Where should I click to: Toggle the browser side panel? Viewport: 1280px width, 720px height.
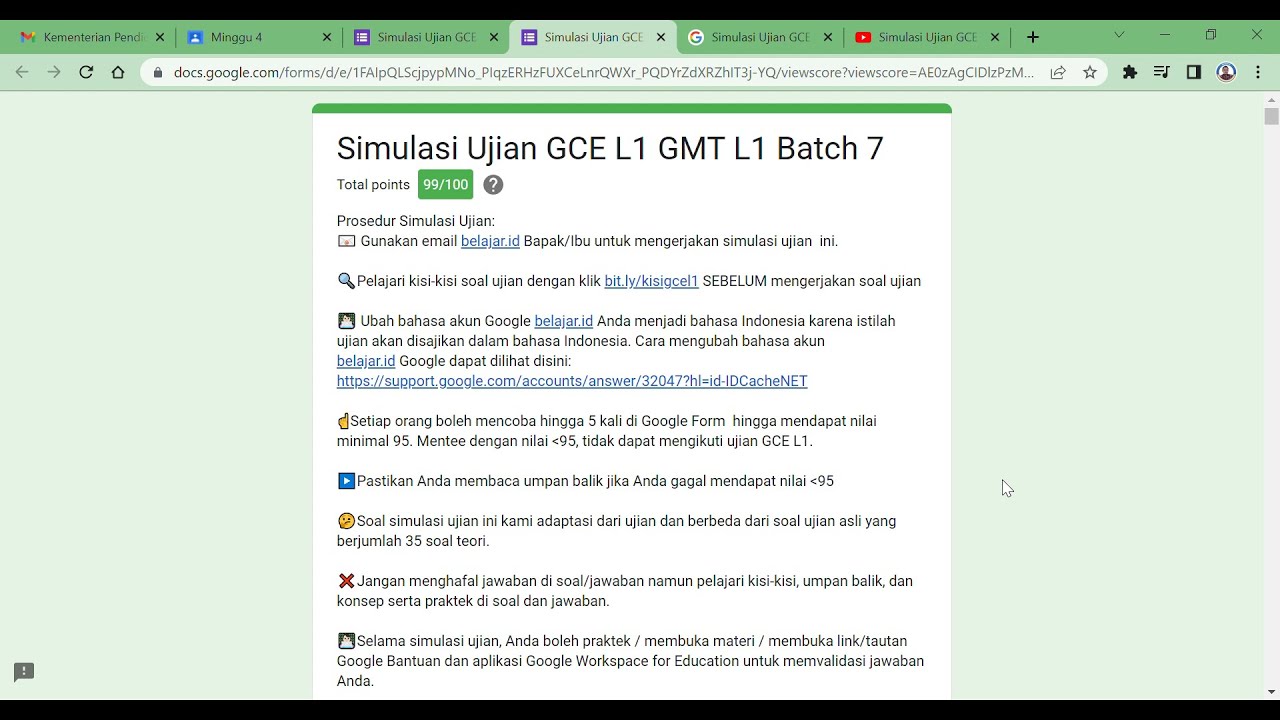click(1193, 72)
